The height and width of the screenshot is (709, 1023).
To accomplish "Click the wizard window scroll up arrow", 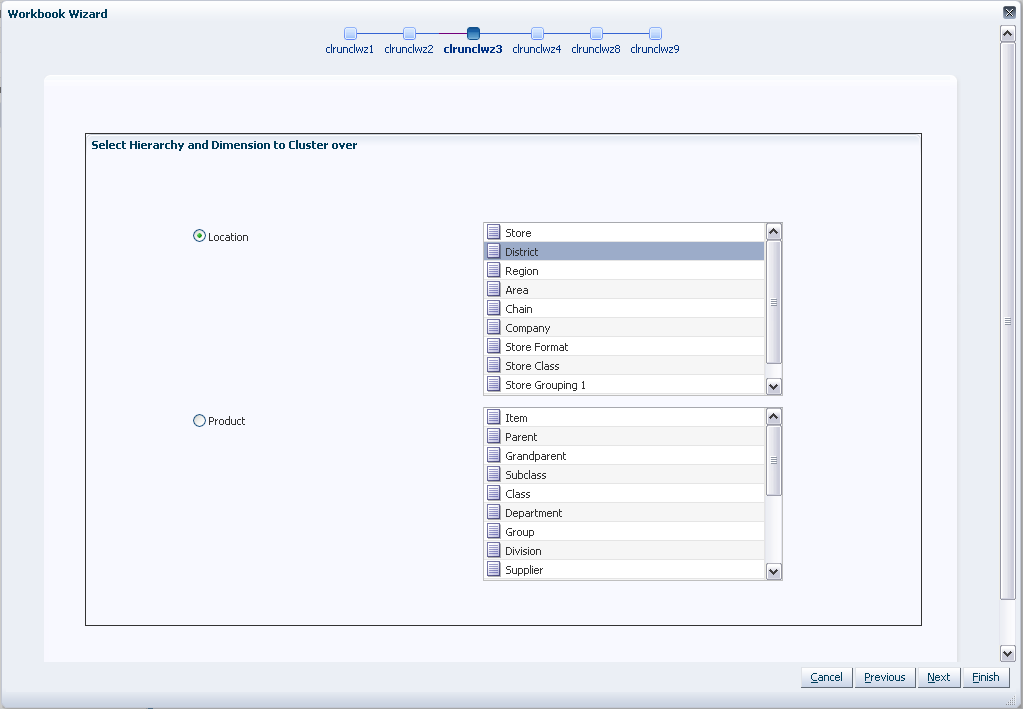I will pyautogui.click(x=1007, y=34).
